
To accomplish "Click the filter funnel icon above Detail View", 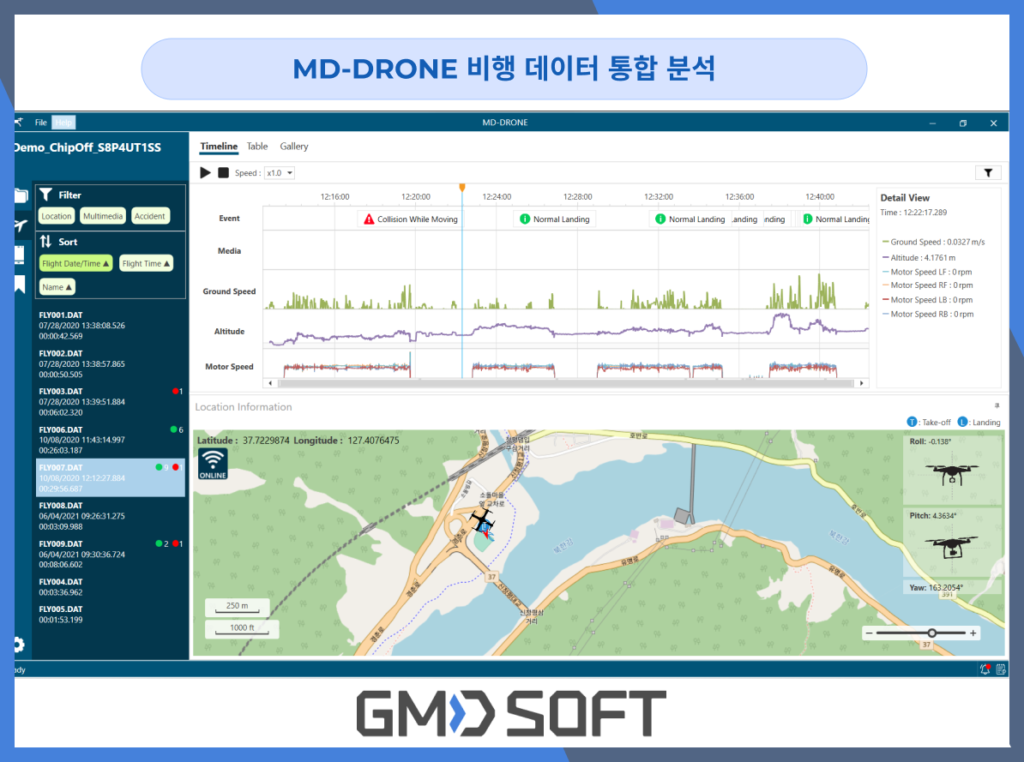I will tap(988, 172).
